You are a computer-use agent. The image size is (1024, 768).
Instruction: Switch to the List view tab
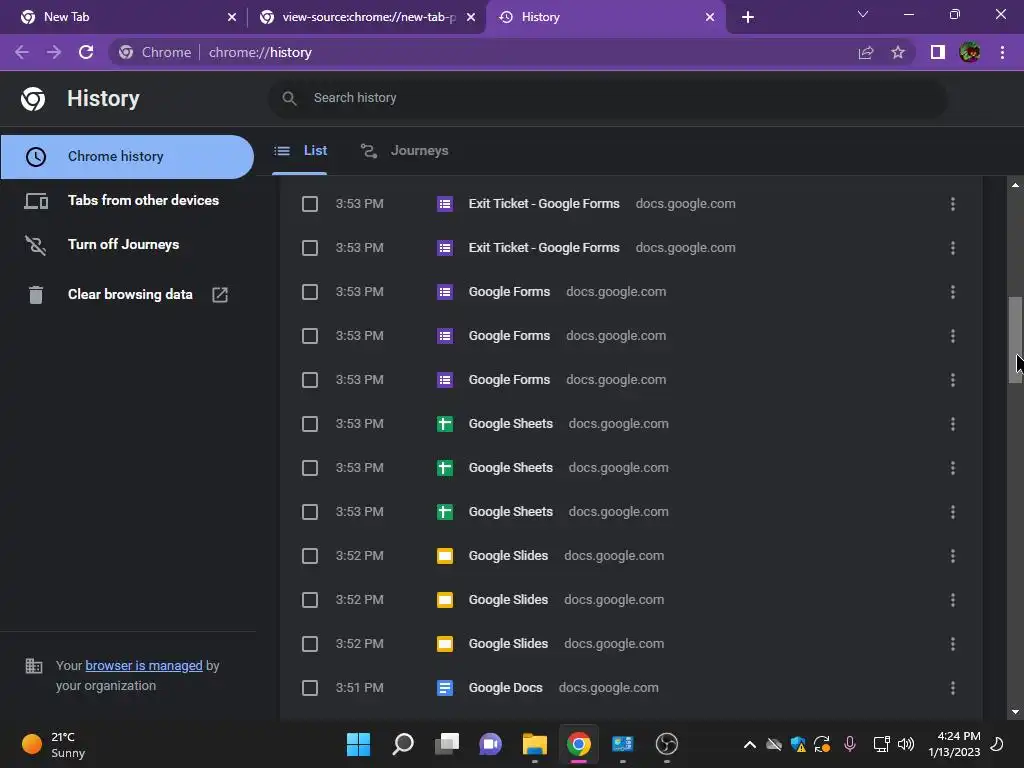point(300,151)
